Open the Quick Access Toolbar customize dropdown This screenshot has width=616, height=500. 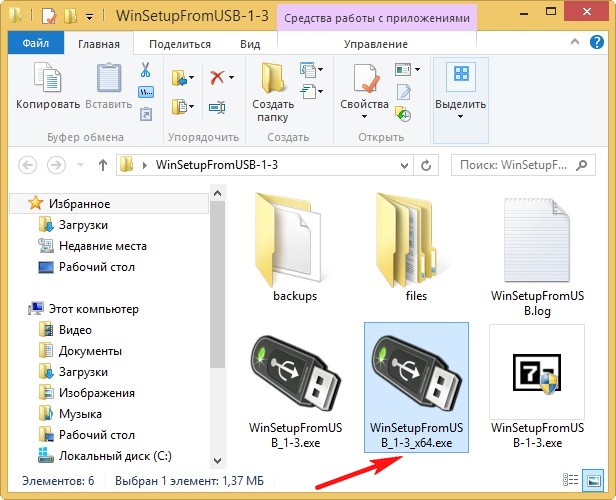(x=89, y=17)
